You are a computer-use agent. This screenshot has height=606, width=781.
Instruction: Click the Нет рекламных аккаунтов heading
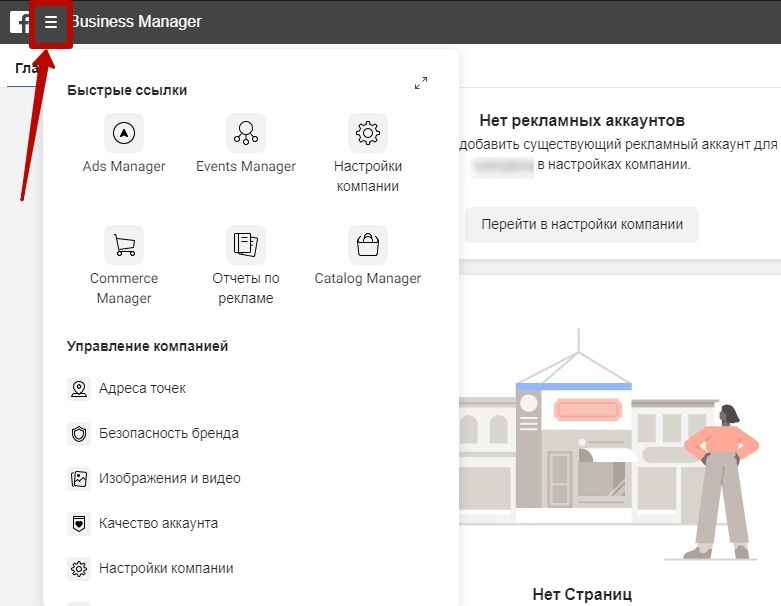[x=582, y=121]
